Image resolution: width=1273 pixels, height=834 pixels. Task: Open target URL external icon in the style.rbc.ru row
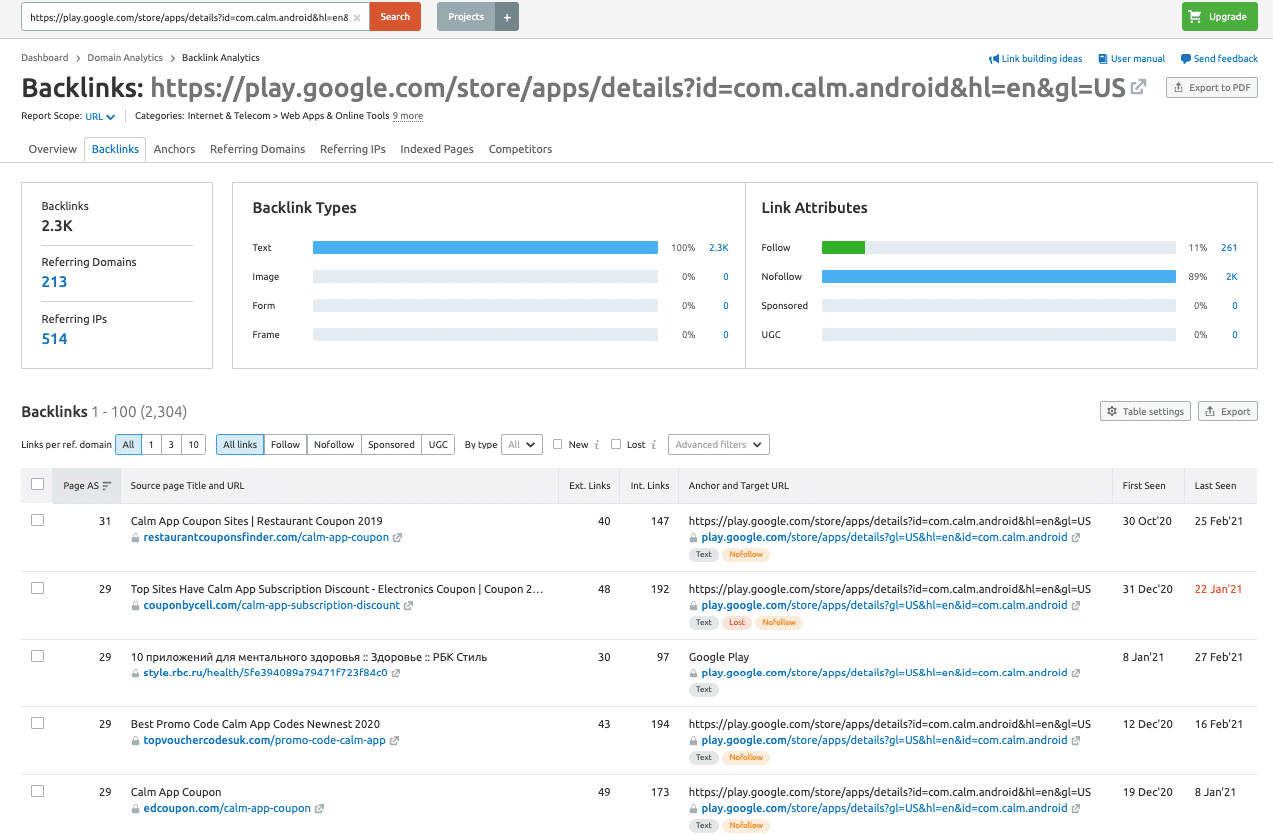pyautogui.click(x=1076, y=673)
